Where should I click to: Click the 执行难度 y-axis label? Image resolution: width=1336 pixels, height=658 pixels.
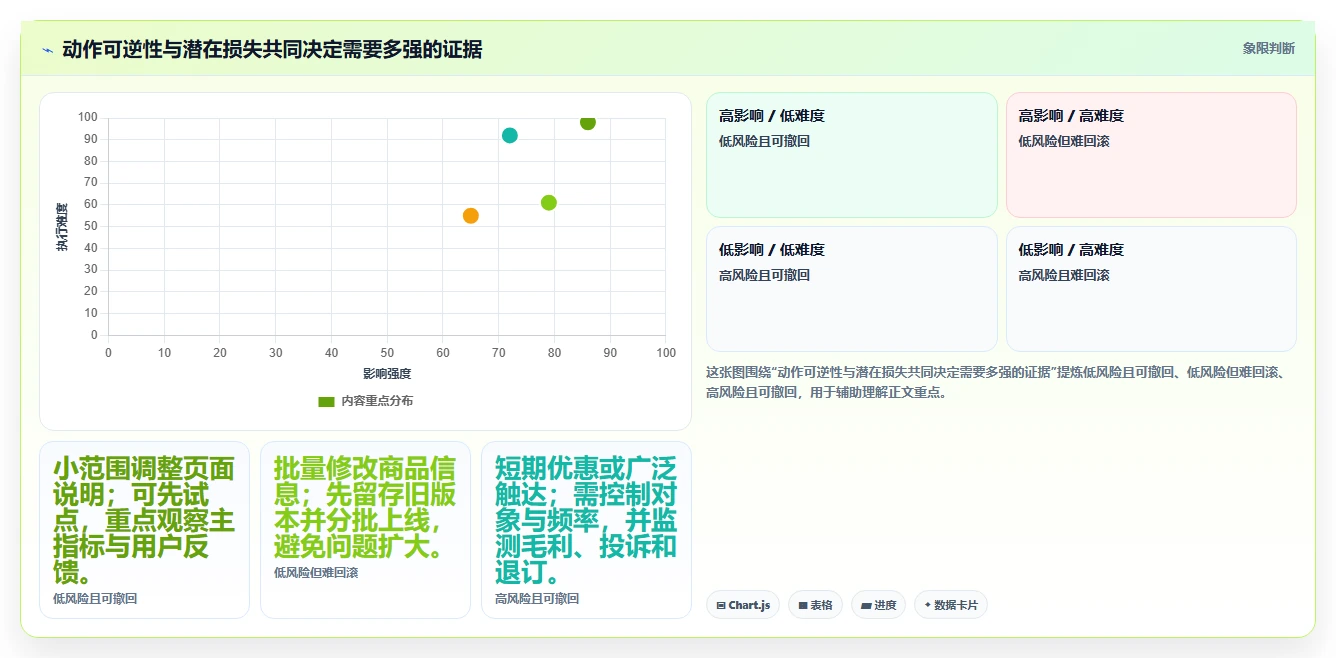coord(63,227)
